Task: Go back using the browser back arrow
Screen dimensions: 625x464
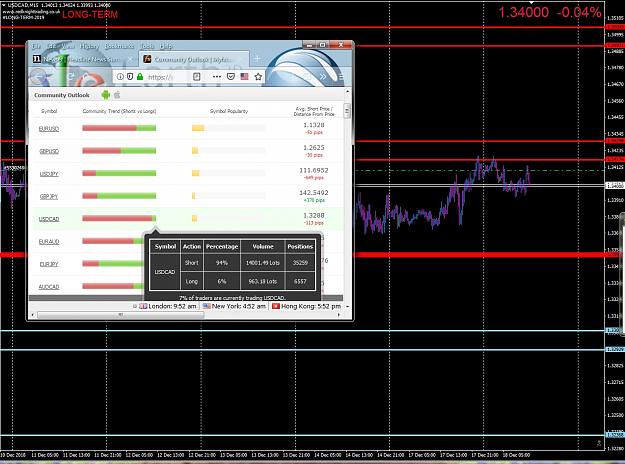Action: (39, 77)
